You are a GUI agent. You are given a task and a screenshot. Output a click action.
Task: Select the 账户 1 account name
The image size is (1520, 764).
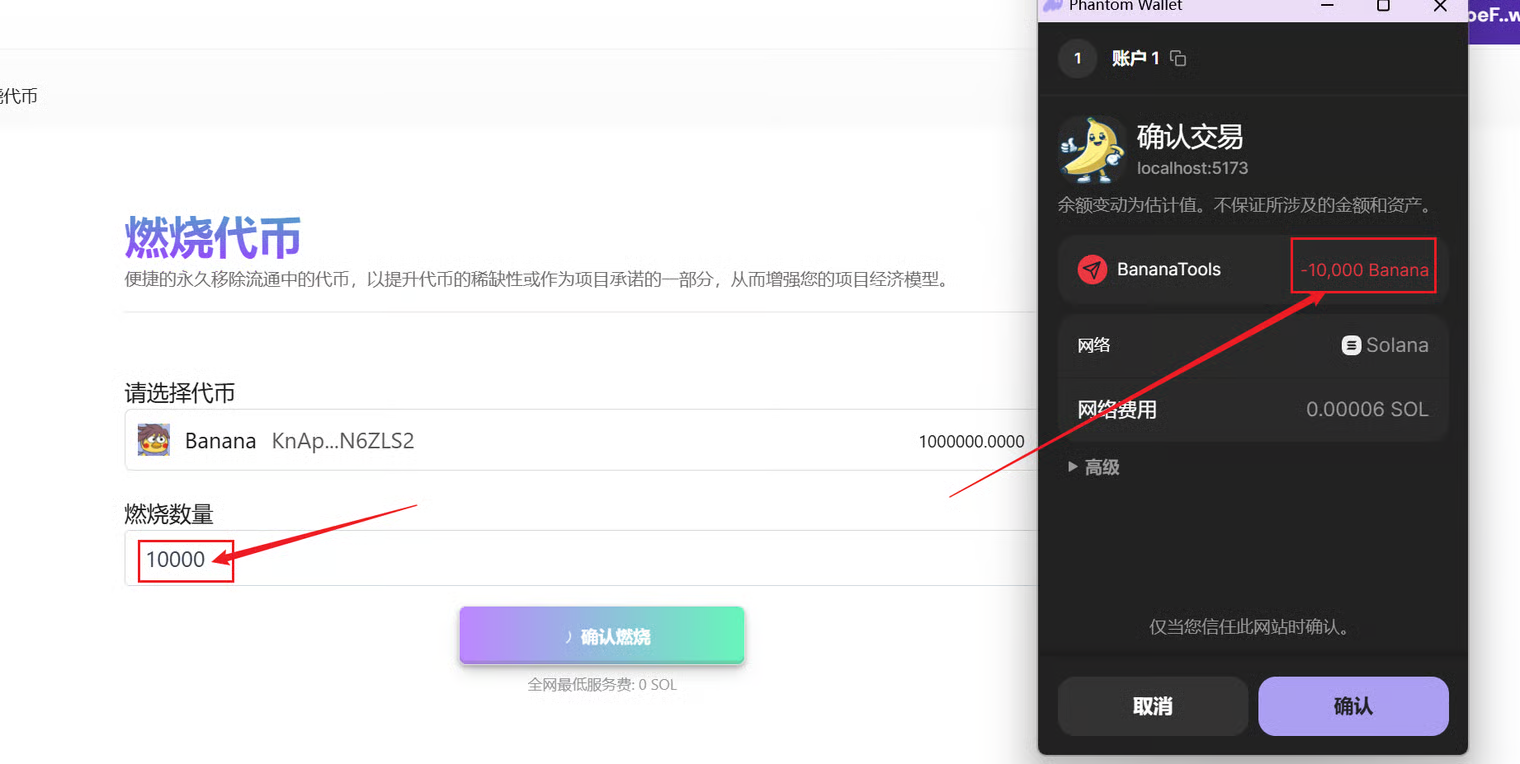(1135, 58)
